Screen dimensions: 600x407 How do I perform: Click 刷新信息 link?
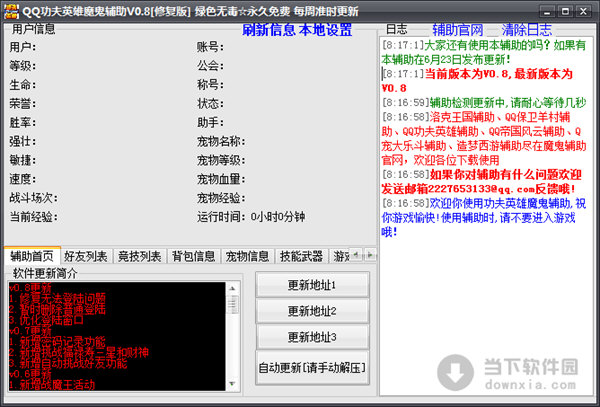(x=269, y=30)
